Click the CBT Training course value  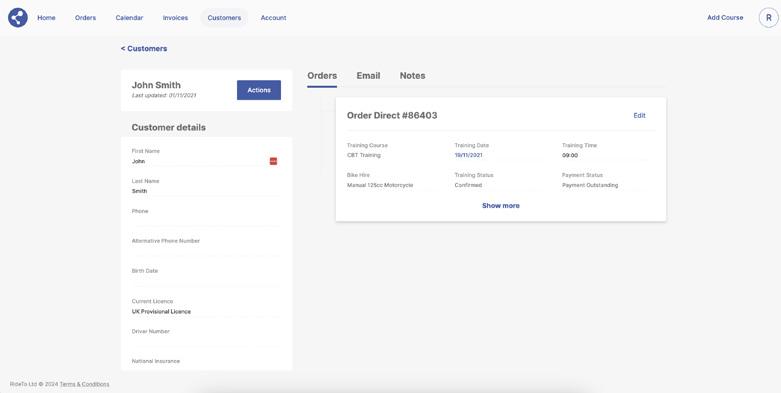pyautogui.click(x=364, y=155)
